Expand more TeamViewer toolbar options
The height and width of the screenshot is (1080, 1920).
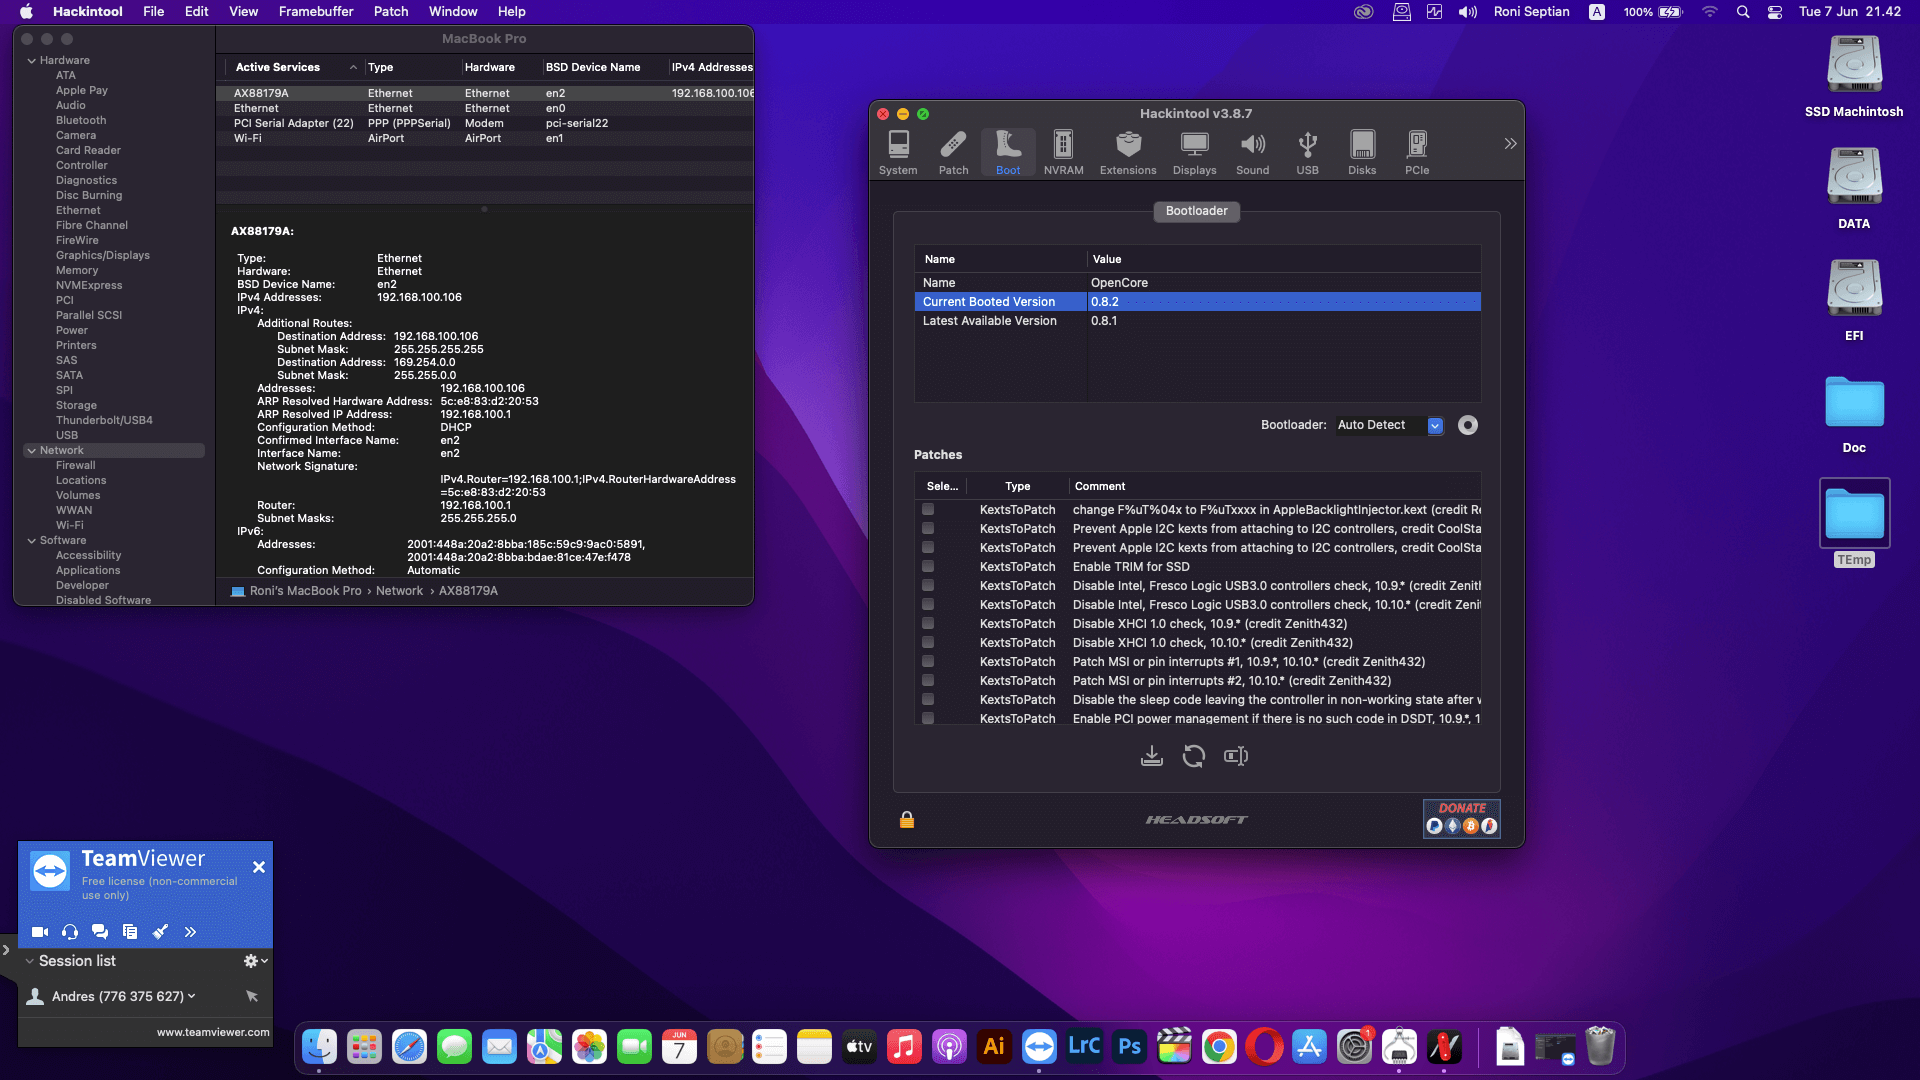190,932
